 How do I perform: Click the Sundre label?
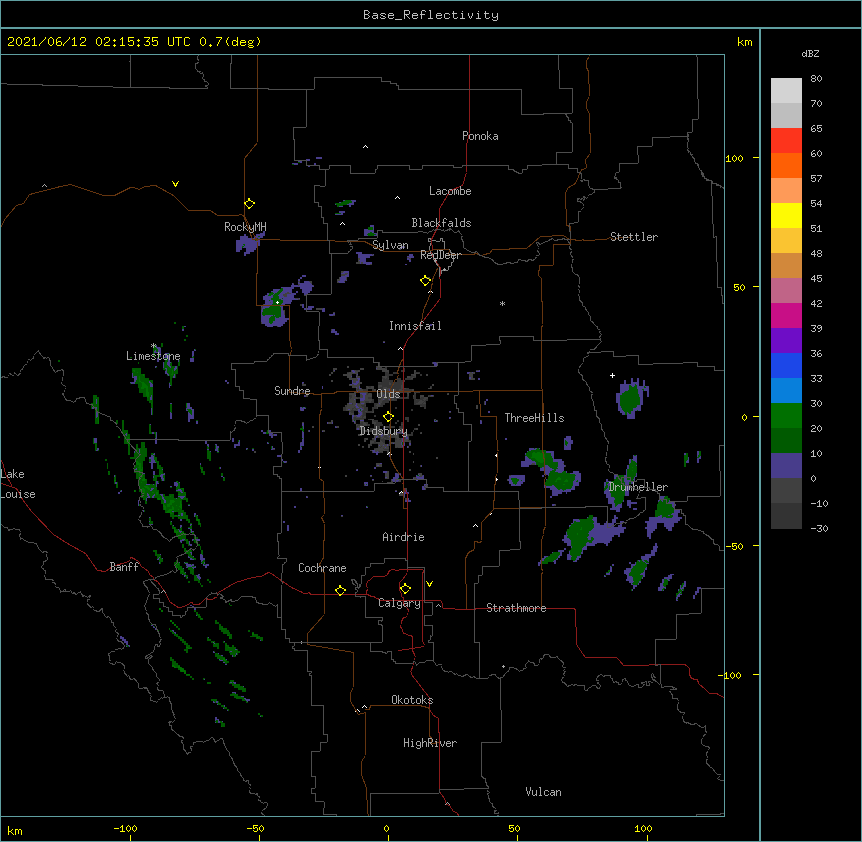292,391
